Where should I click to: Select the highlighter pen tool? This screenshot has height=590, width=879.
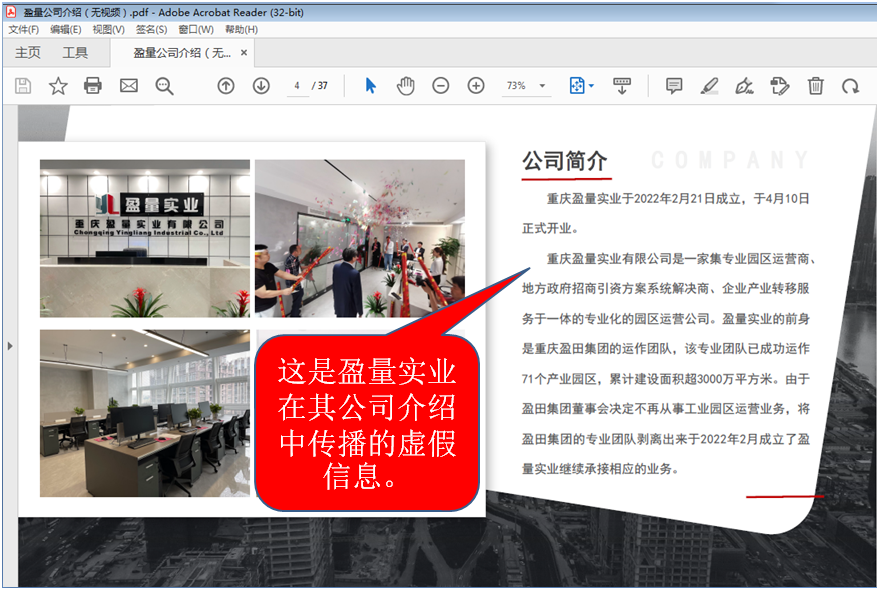(709, 86)
